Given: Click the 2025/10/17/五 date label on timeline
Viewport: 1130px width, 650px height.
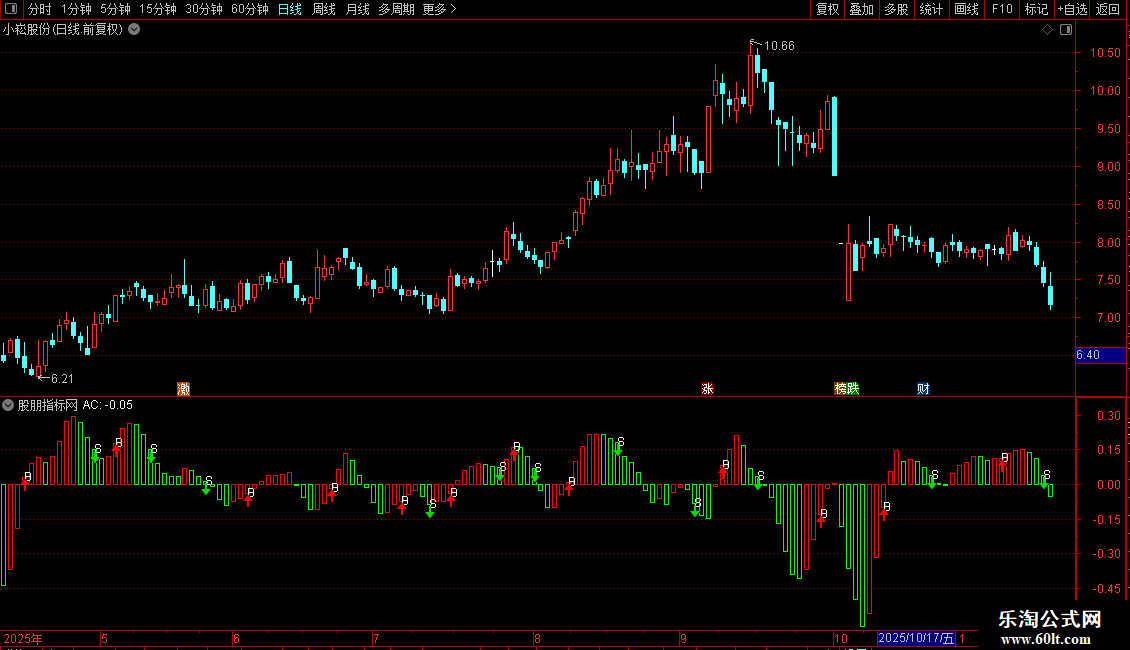Looking at the screenshot, I should 916,638.
